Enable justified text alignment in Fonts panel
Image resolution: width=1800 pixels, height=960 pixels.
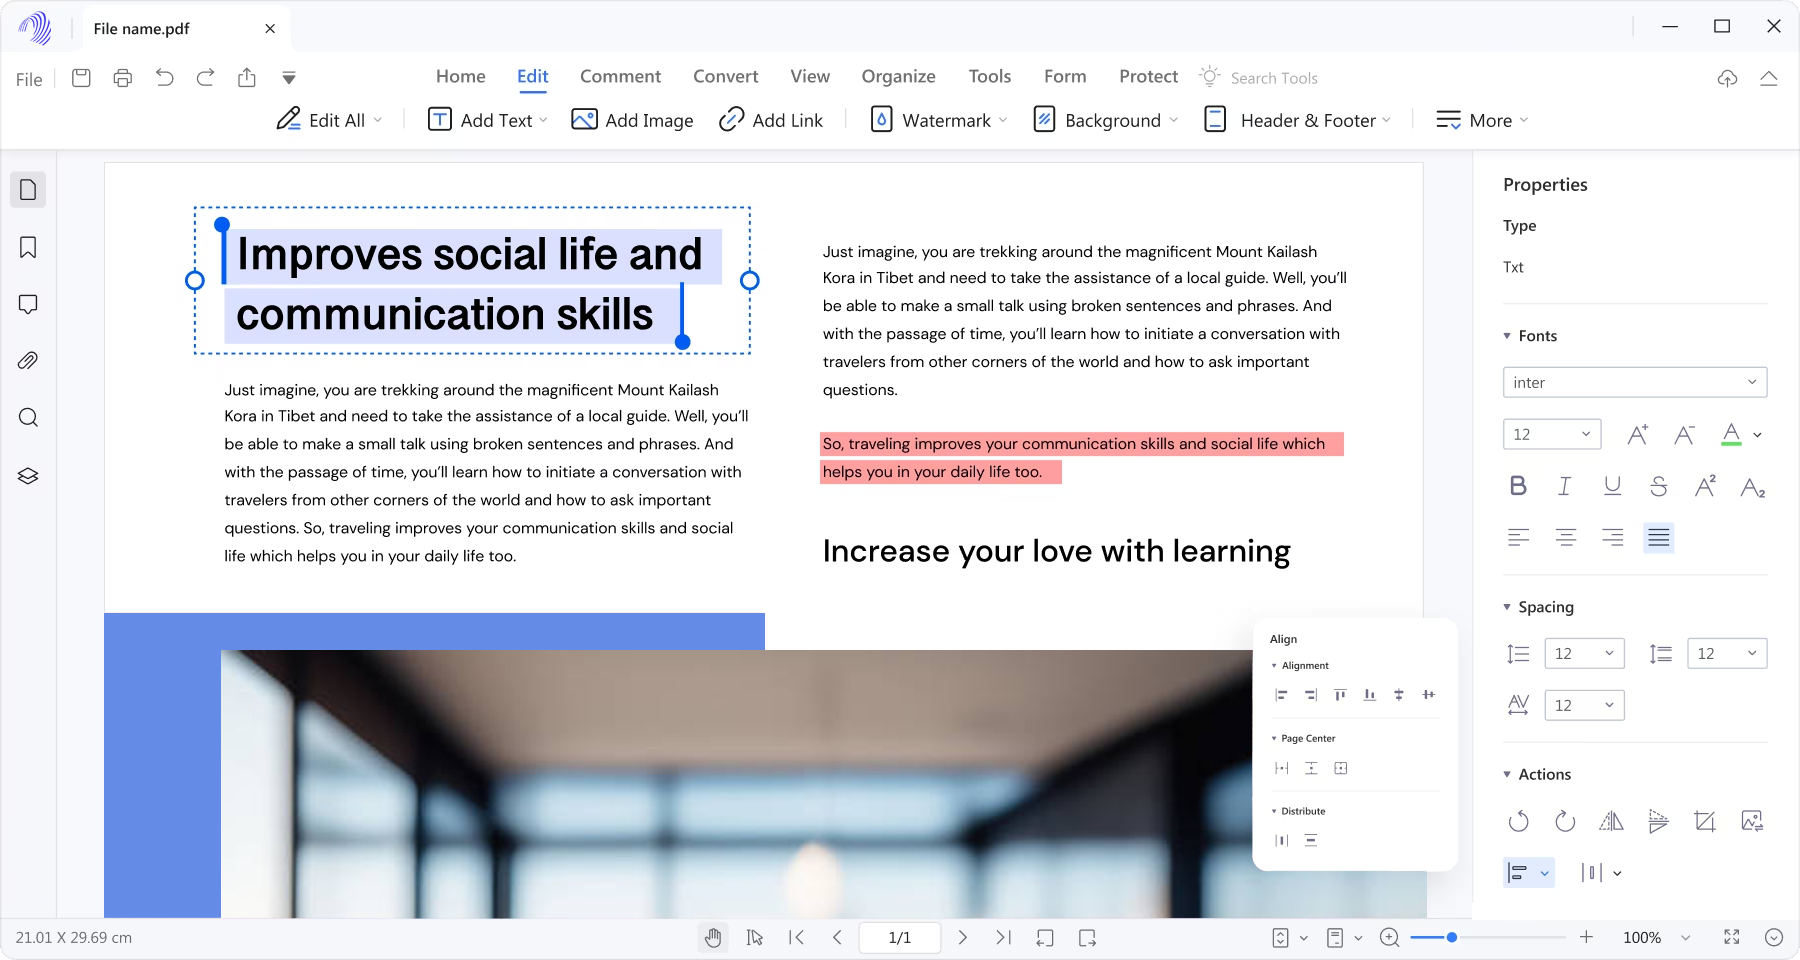point(1658,537)
